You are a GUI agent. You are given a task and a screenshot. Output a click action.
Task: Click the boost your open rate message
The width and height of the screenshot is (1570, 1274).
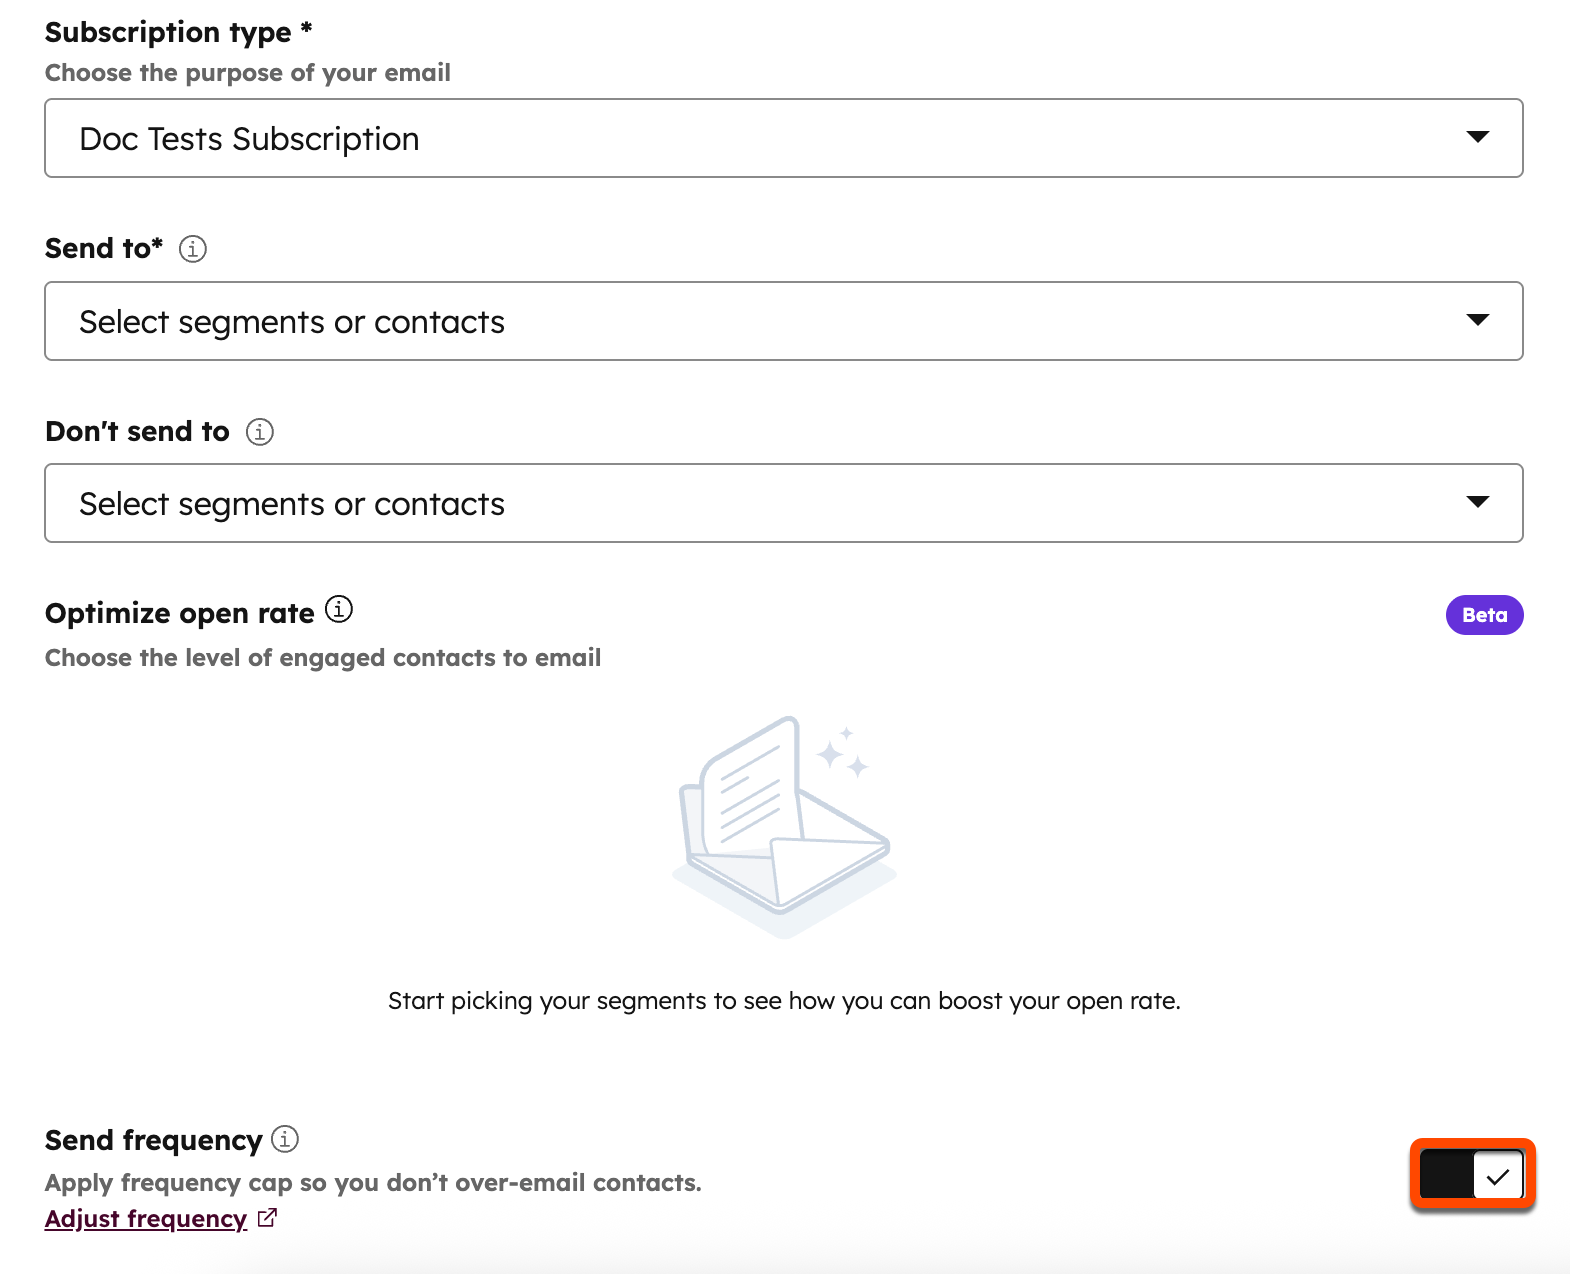(x=785, y=1000)
